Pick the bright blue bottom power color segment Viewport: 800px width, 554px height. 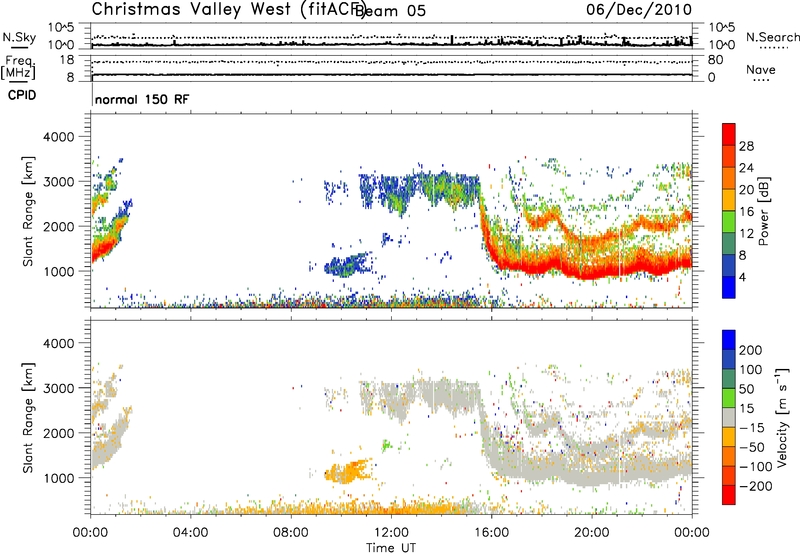click(729, 287)
